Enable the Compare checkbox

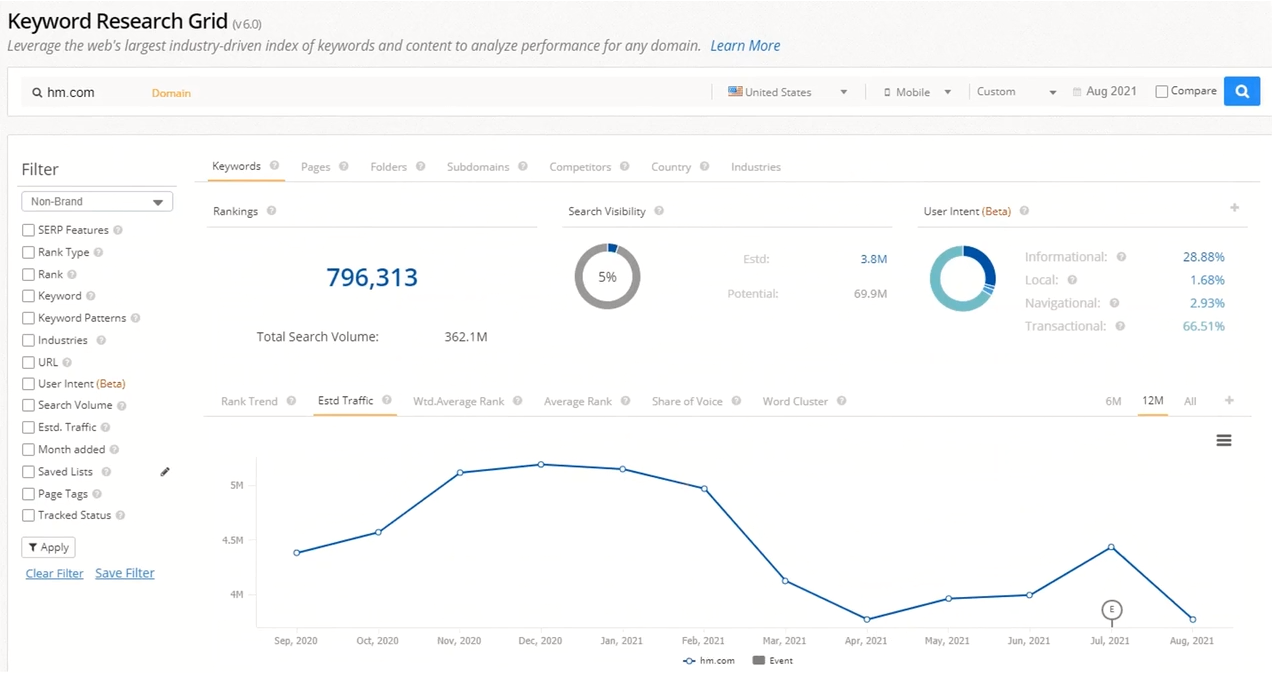[x=1164, y=90]
